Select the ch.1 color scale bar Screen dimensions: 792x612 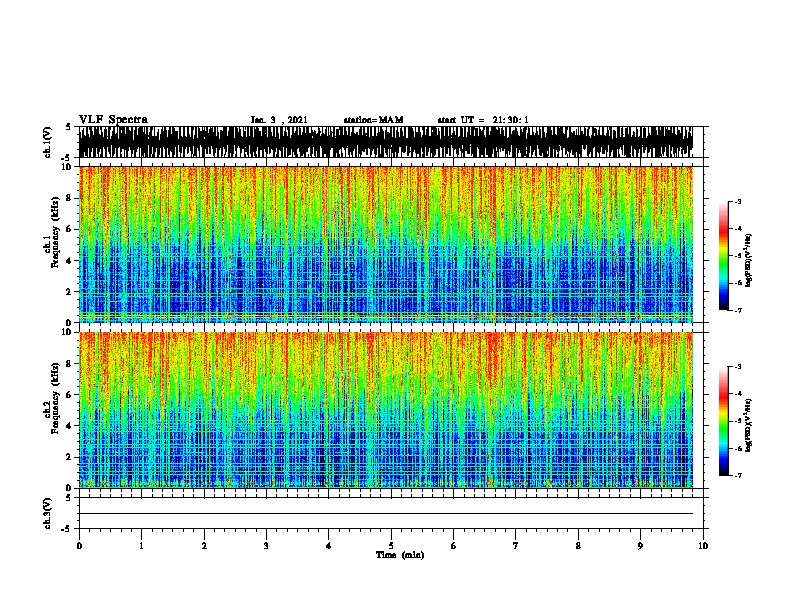point(724,256)
